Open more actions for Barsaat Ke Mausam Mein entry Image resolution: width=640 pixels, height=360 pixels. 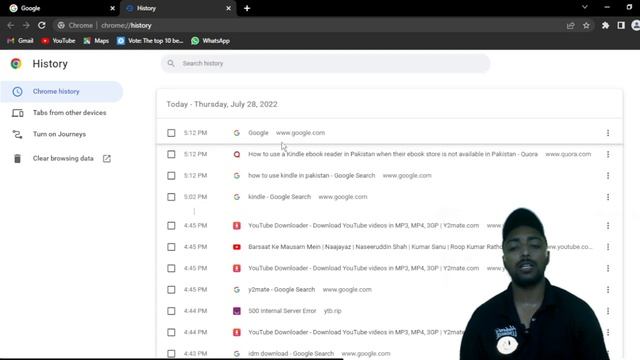coord(608,247)
